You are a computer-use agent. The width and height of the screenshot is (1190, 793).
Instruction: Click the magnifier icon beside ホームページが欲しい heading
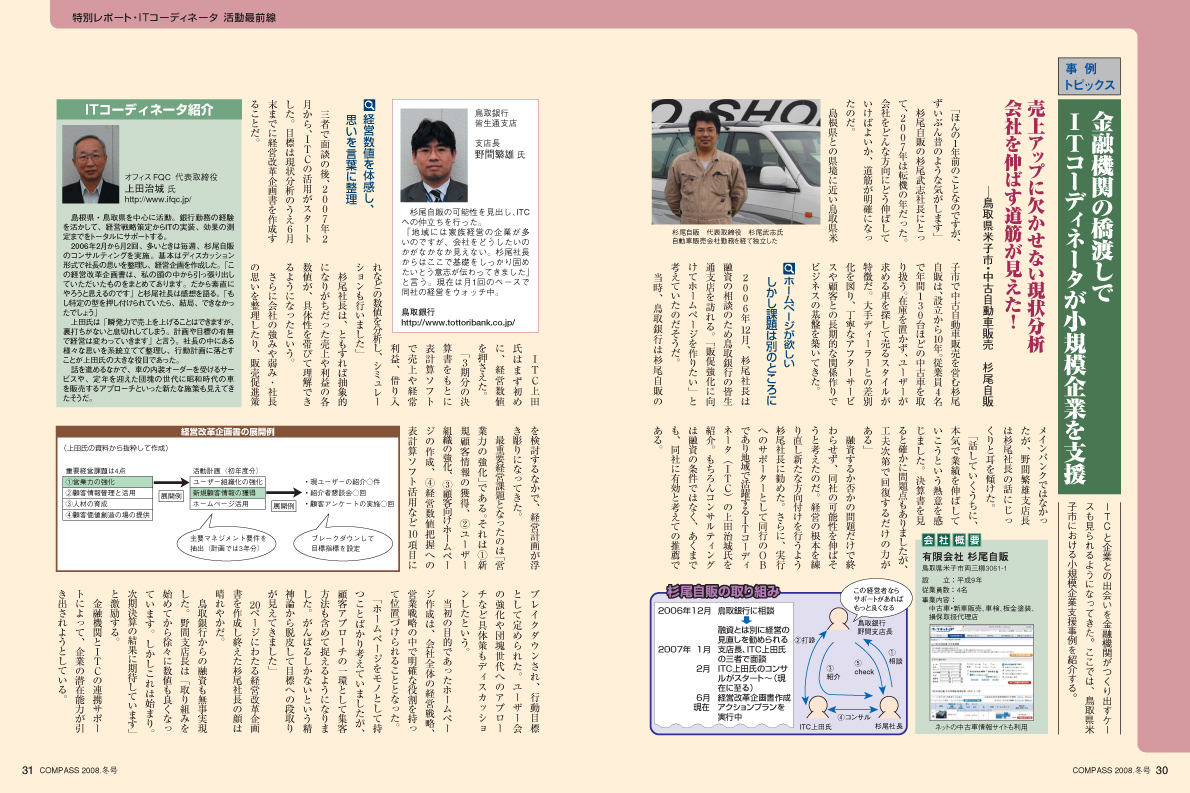pyautogui.click(x=789, y=269)
